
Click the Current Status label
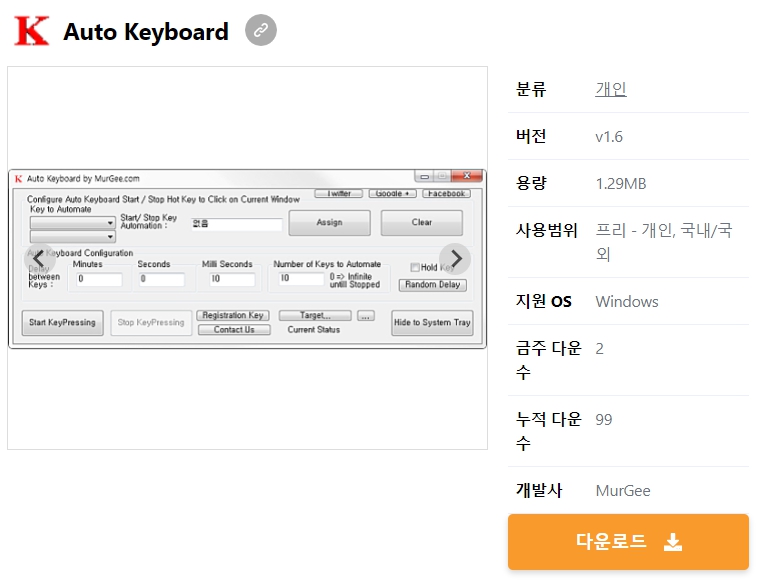[314, 330]
